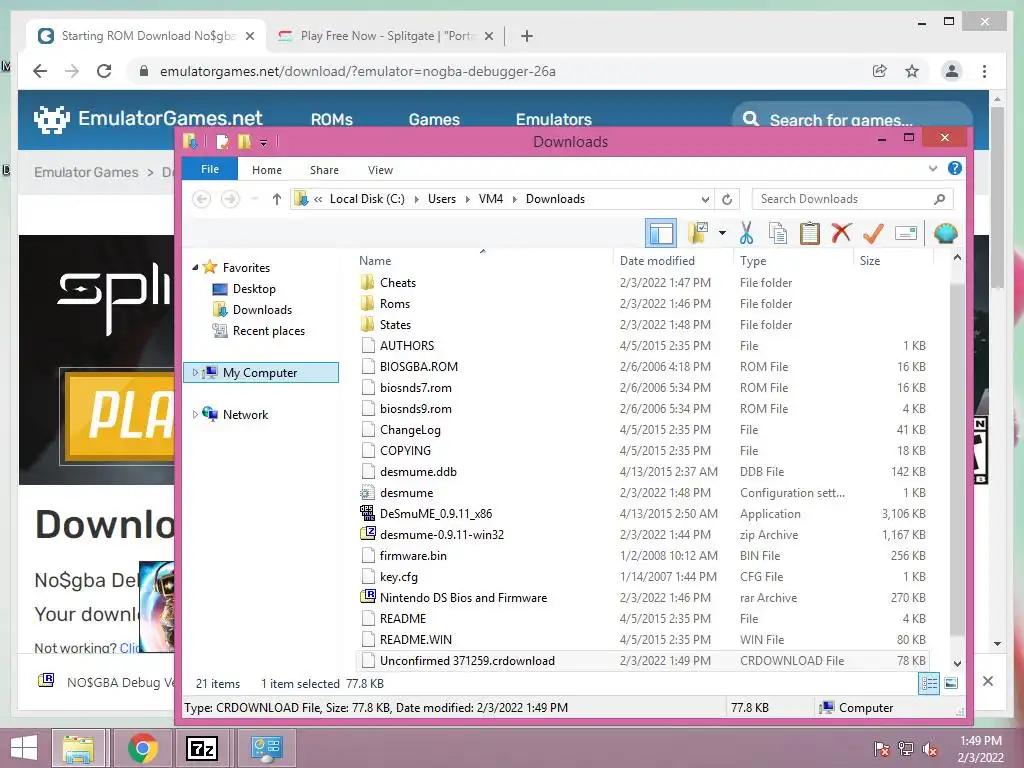Click properties icon in Explorer title bar
Viewport: 1024px width, 768px height.
223,141
